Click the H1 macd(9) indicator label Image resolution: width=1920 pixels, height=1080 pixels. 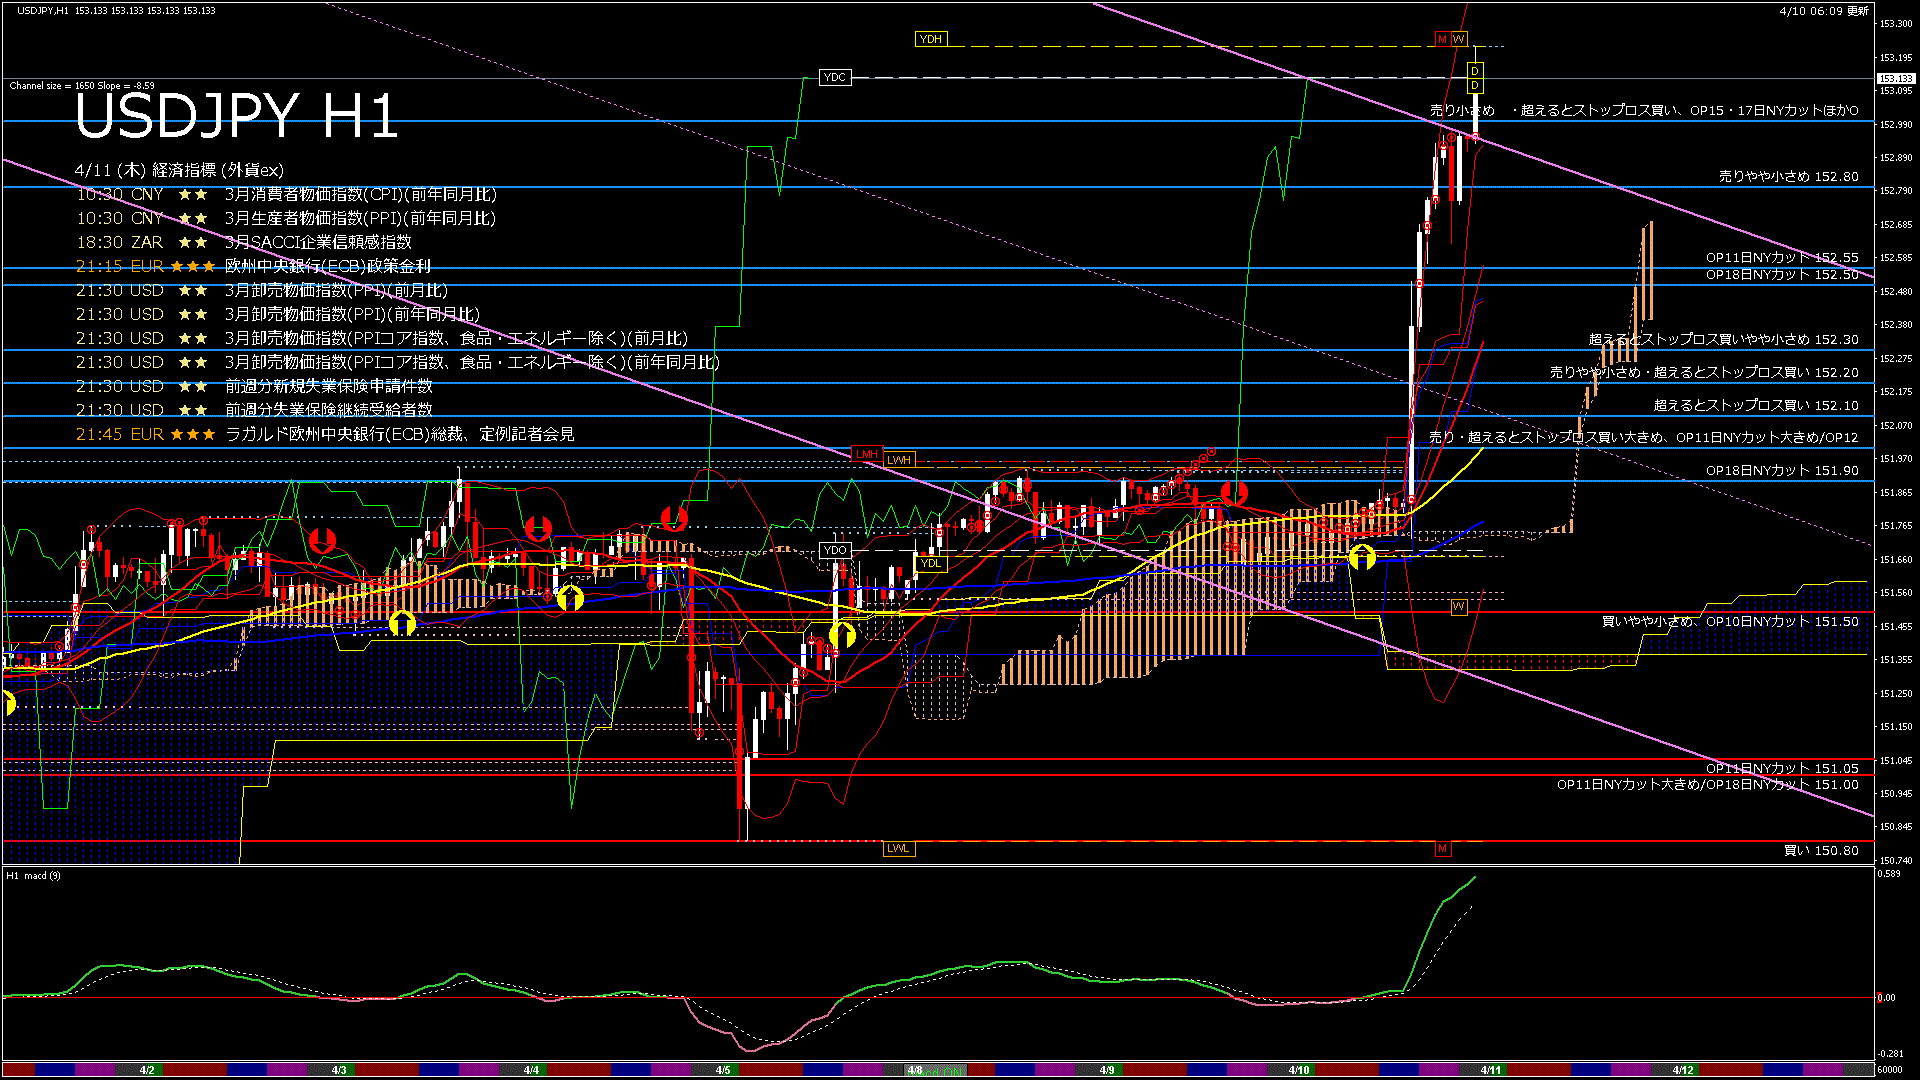point(34,876)
